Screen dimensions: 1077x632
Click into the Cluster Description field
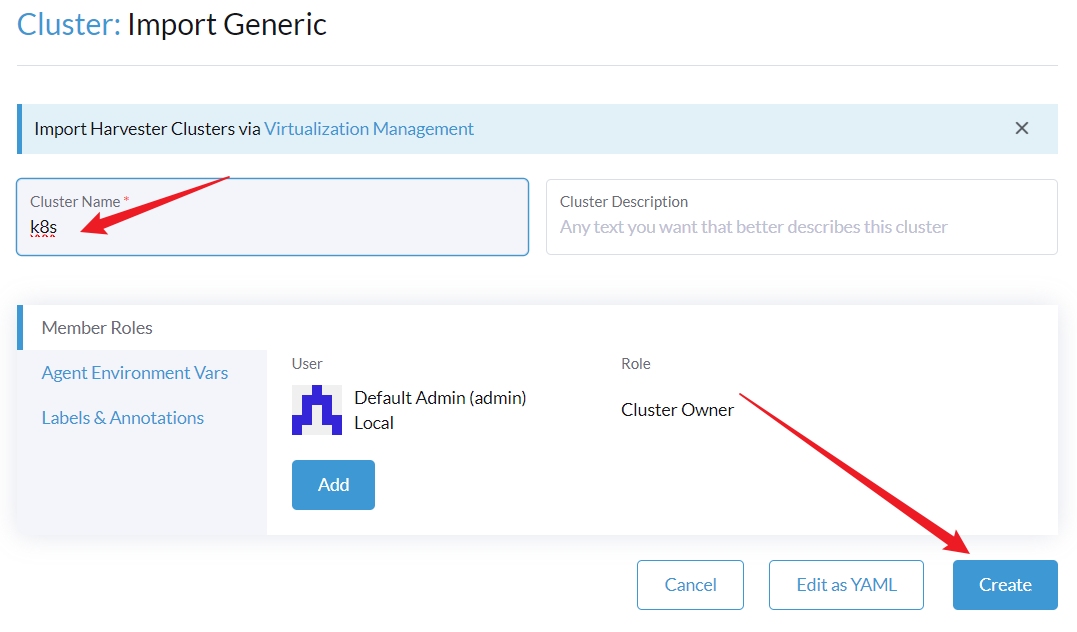(801, 227)
